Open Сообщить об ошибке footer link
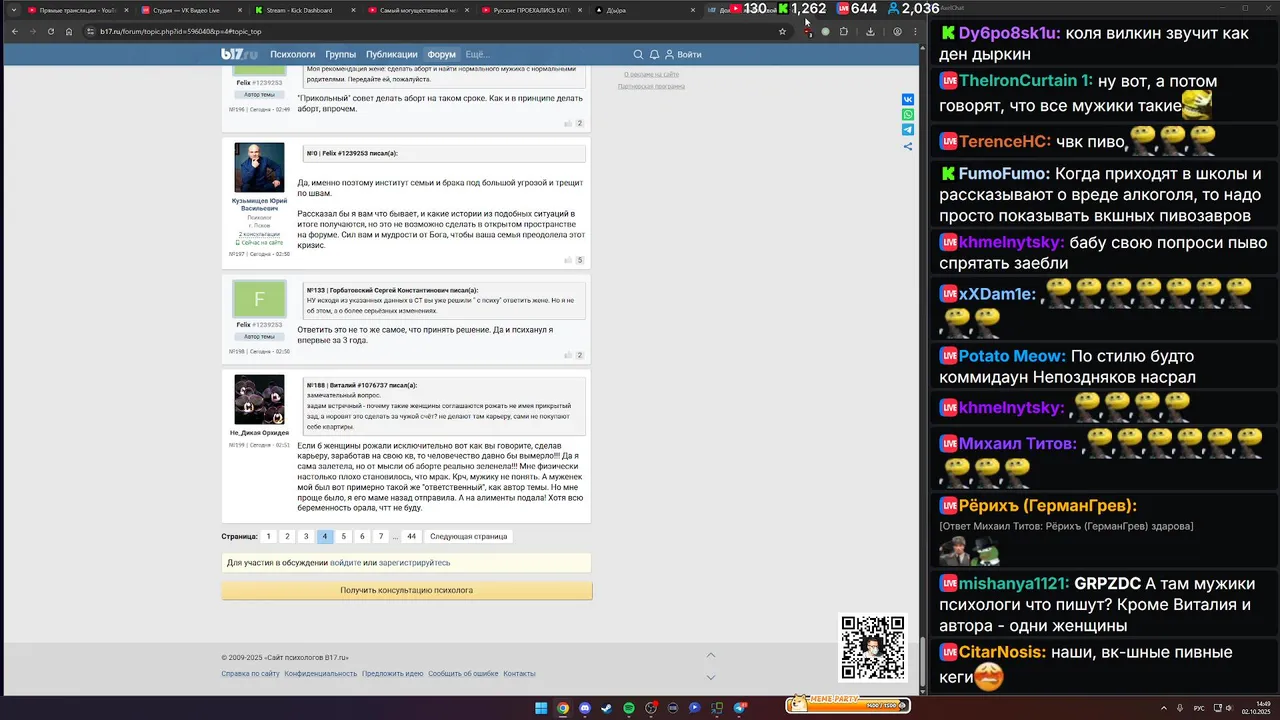Image resolution: width=1280 pixels, height=720 pixels. click(463, 673)
